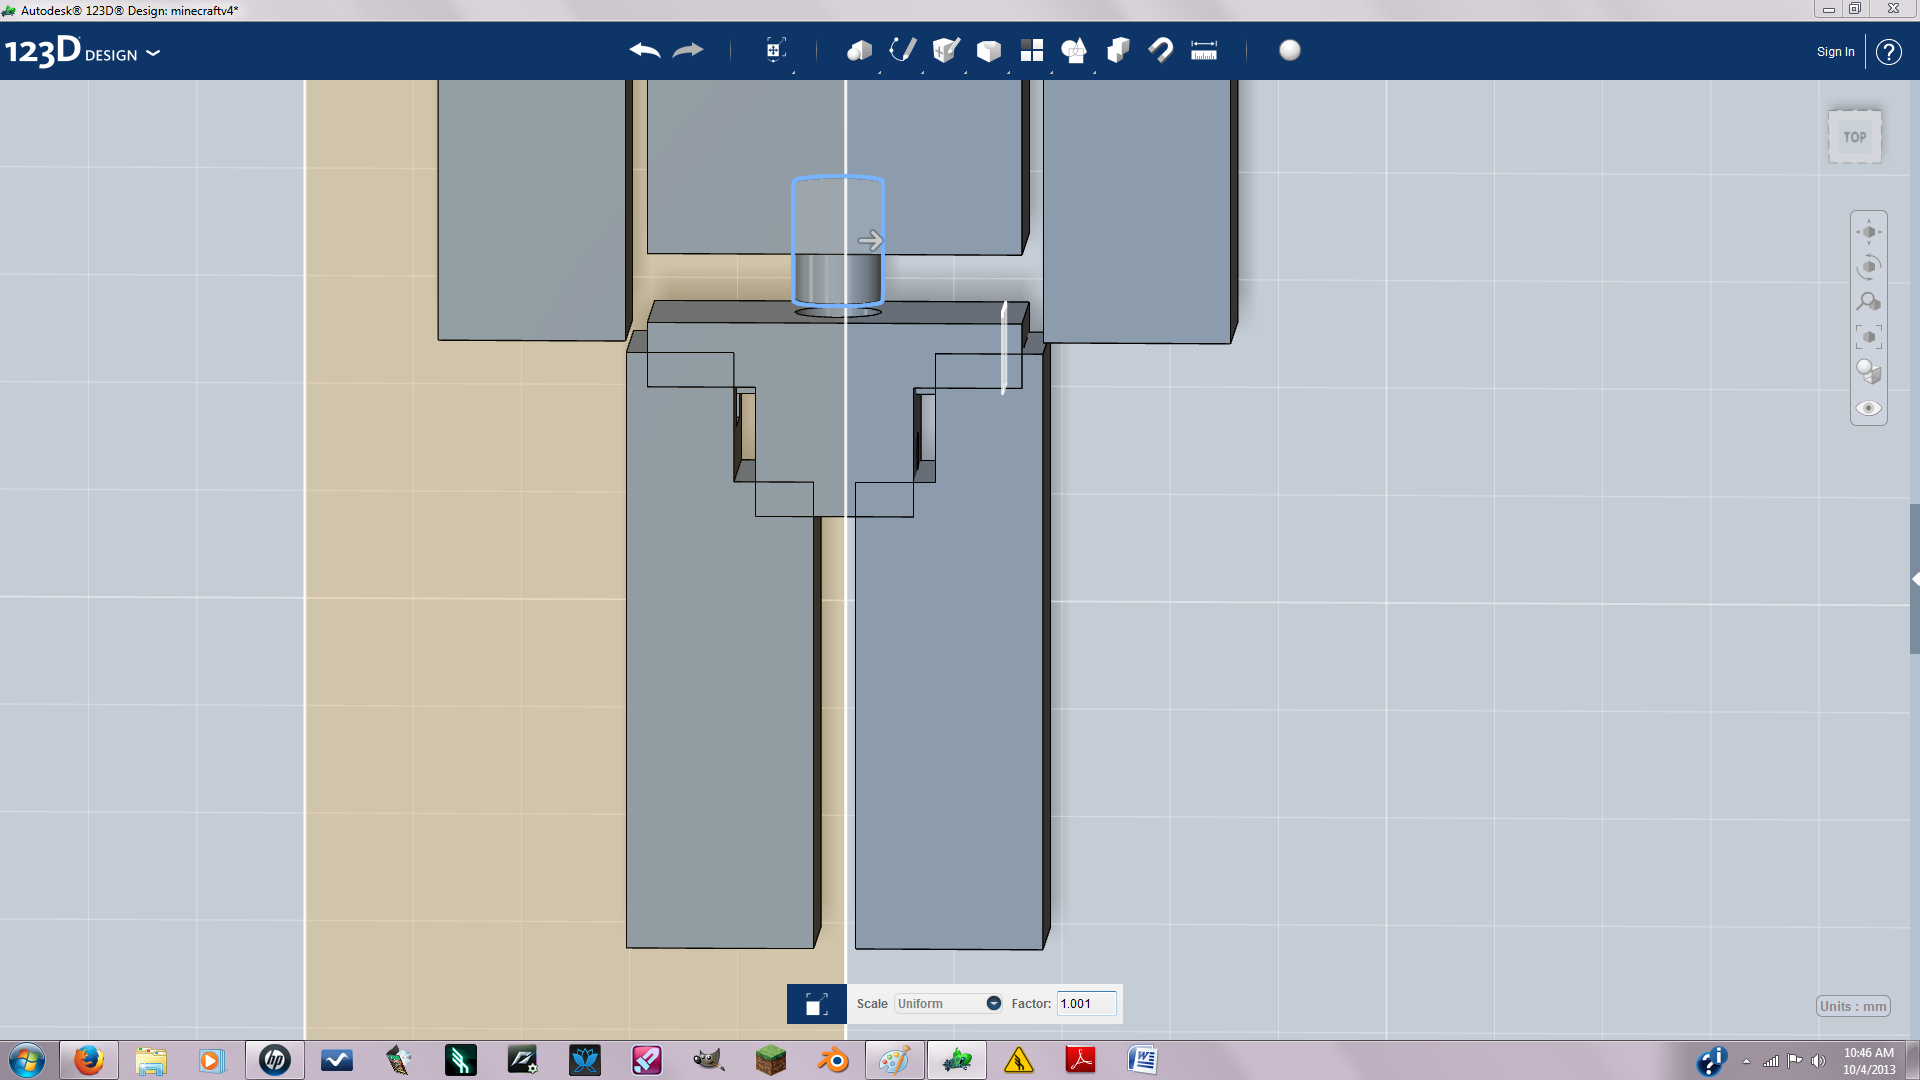Image resolution: width=1920 pixels, height=1080 pixels.
Task: Open the Modify tool menu
Action: 989,50
